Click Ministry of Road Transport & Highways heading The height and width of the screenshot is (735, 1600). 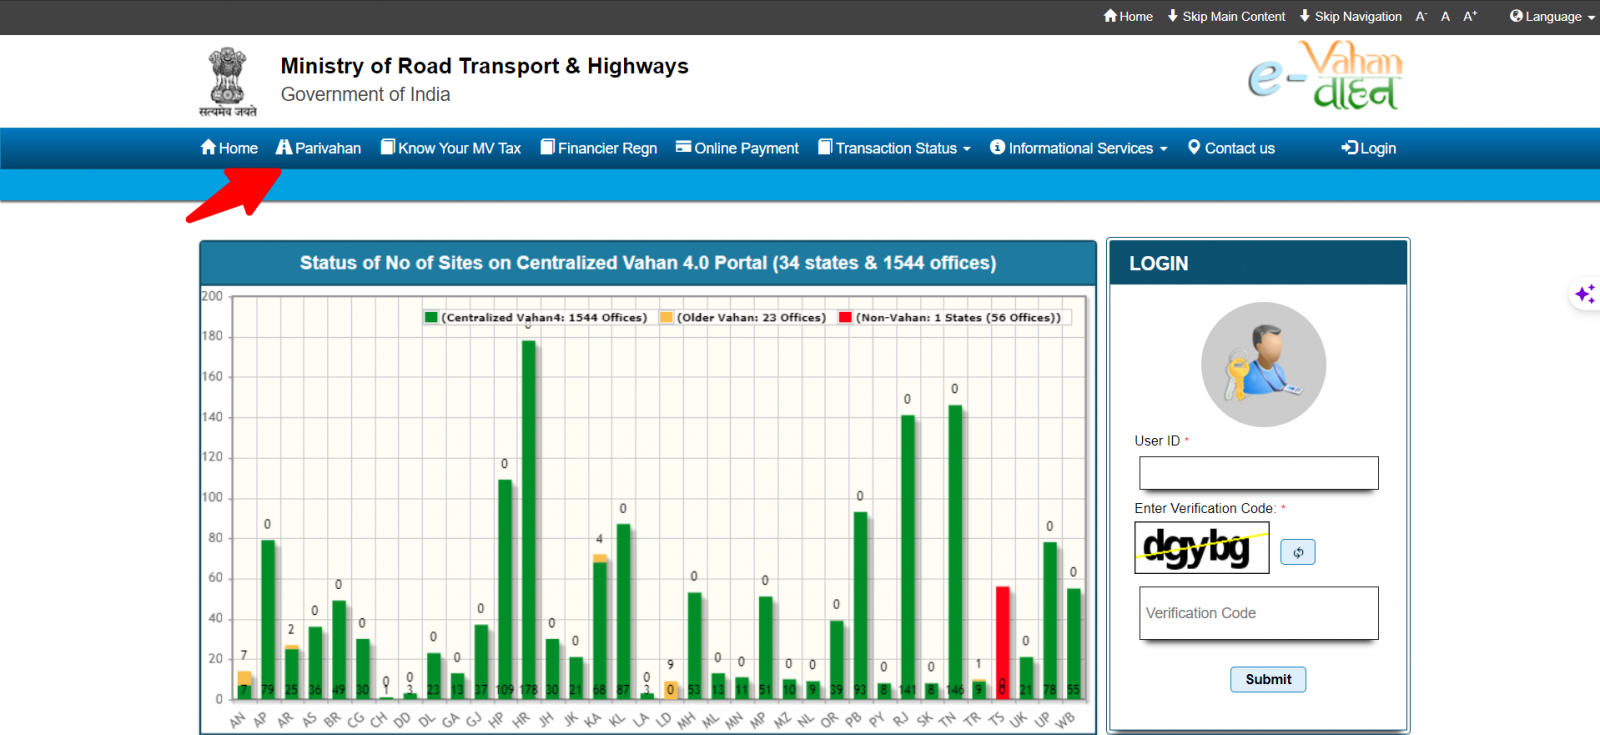(484, 66)
